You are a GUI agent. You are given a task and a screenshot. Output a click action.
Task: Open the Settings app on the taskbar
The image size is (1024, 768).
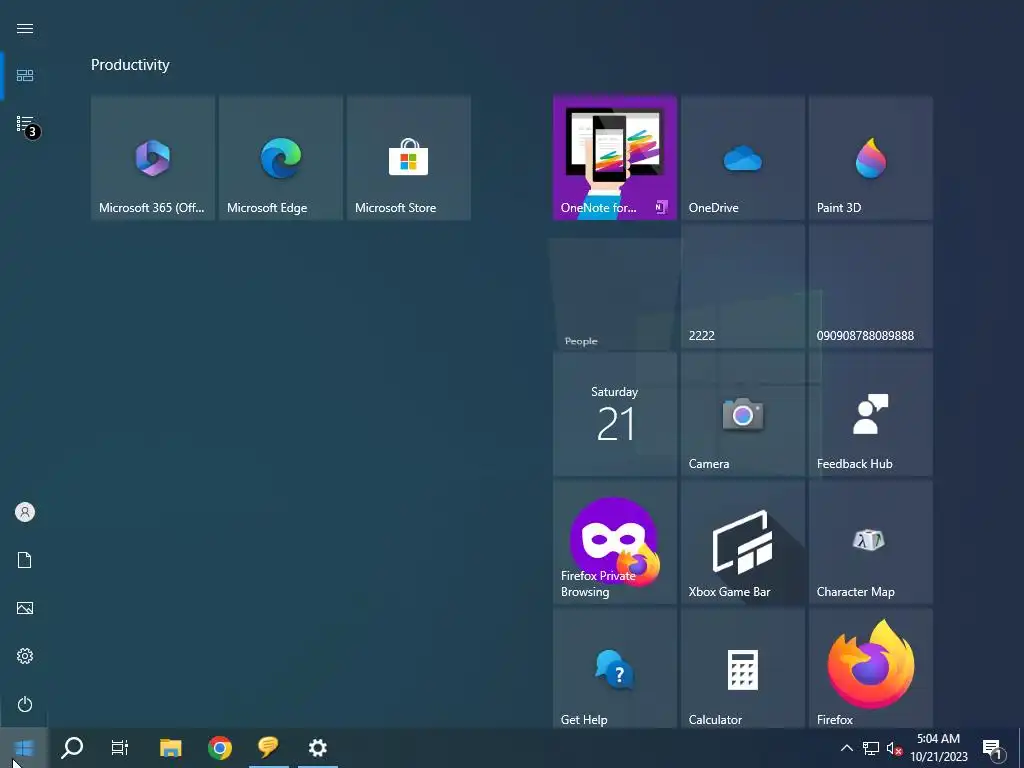click(318, 748)
